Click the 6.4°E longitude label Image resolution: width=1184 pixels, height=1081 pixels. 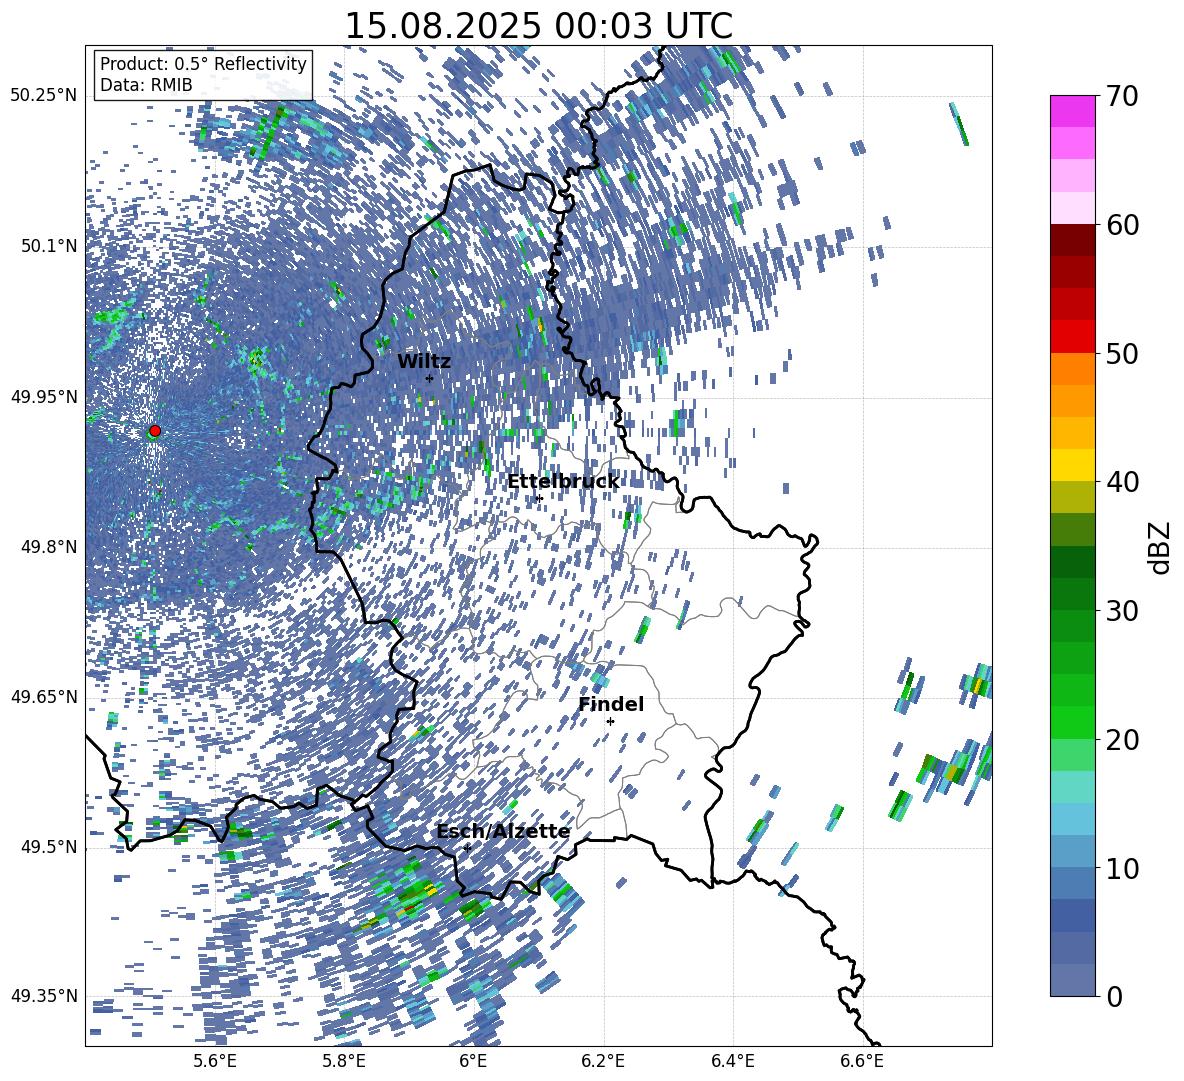click(733, 1061)
